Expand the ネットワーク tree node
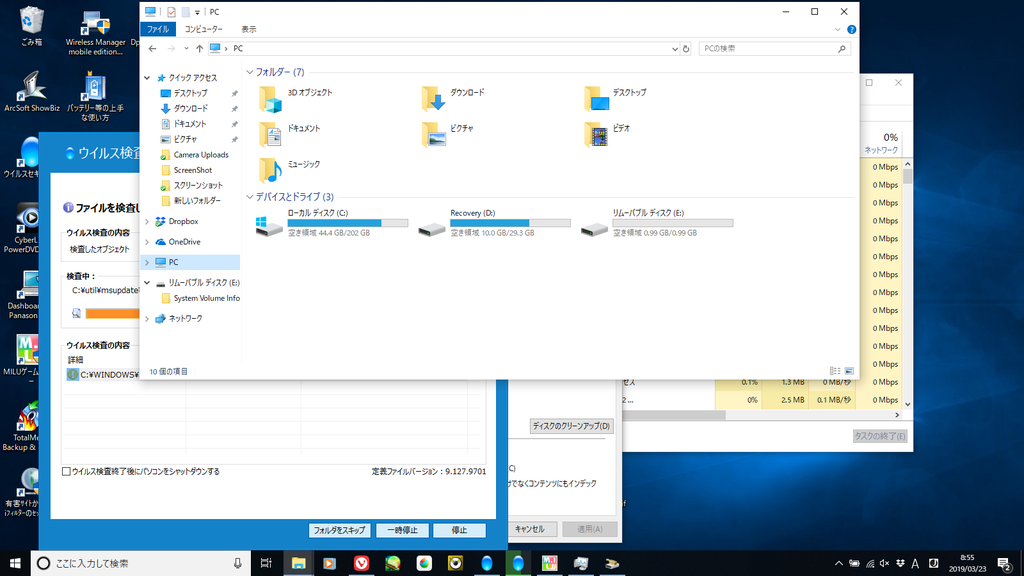The image size is (1024, 576). coord(148,318)
